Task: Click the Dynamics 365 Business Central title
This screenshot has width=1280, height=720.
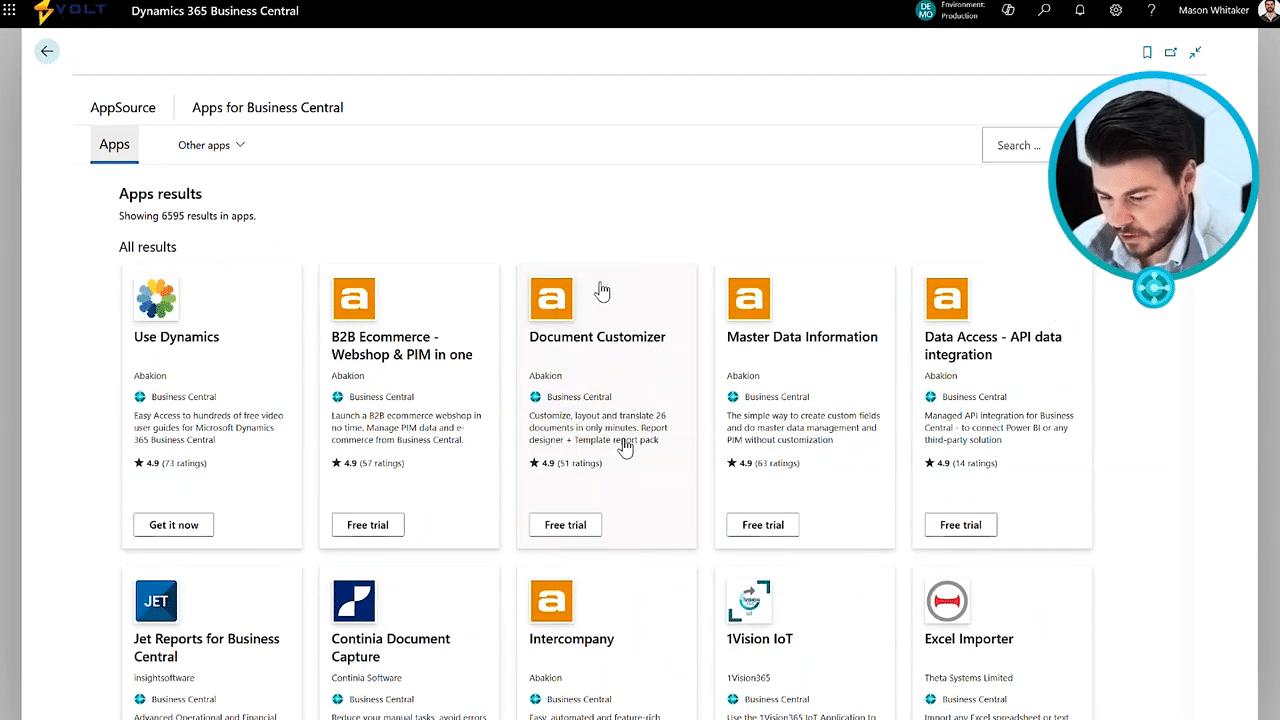Action: [215, 12]
